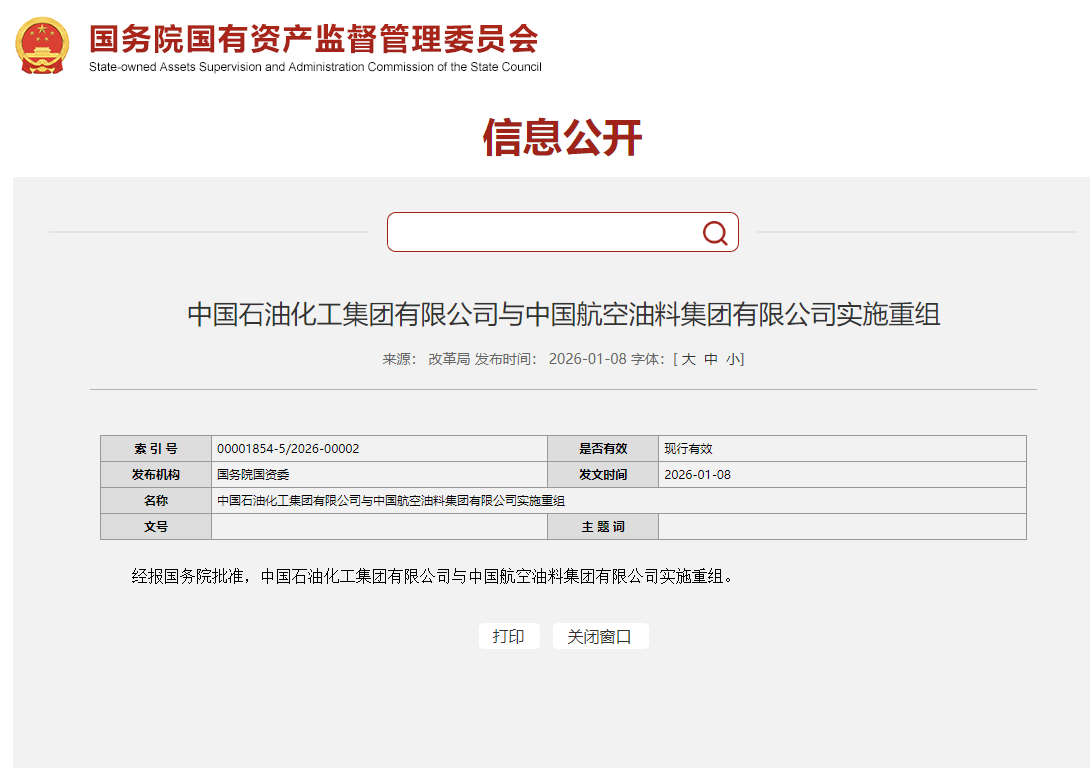Click the 现行有效 validity cell
1090x768 pixels.
[x=688, y=449]
